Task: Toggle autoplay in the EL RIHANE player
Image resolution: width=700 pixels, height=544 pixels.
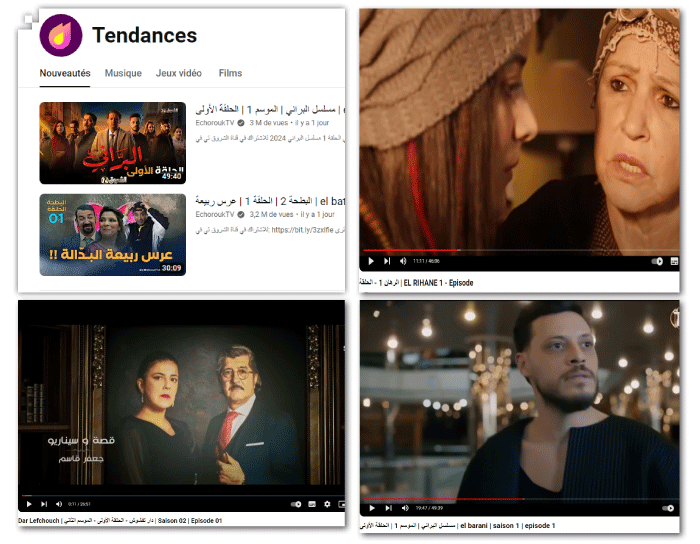Action: 657,262
